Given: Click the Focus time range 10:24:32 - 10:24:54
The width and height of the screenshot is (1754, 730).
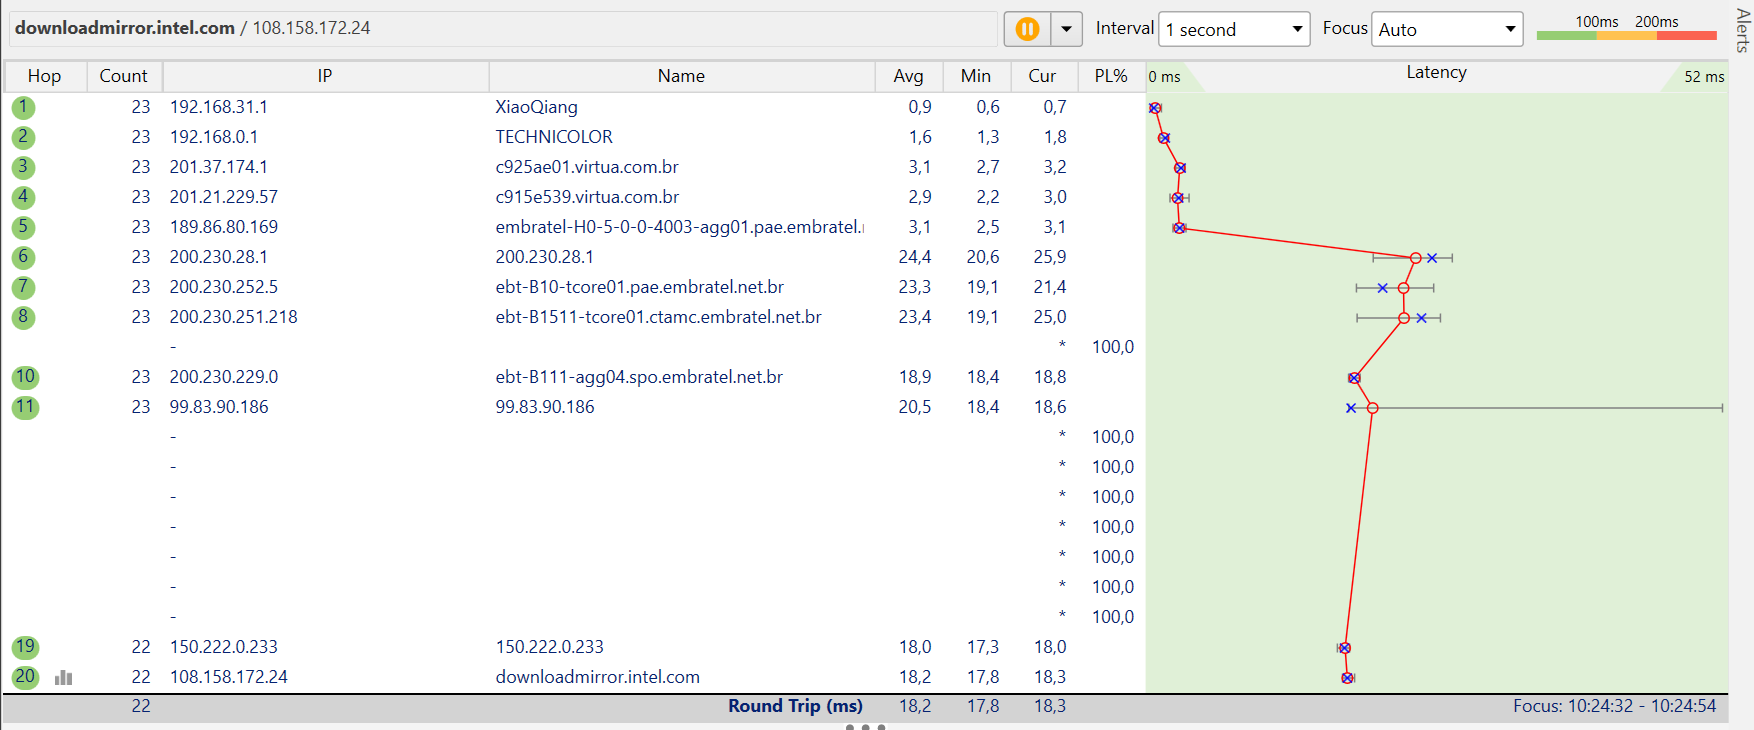Looking at the screenshot, I should (x=1614, y=706).
